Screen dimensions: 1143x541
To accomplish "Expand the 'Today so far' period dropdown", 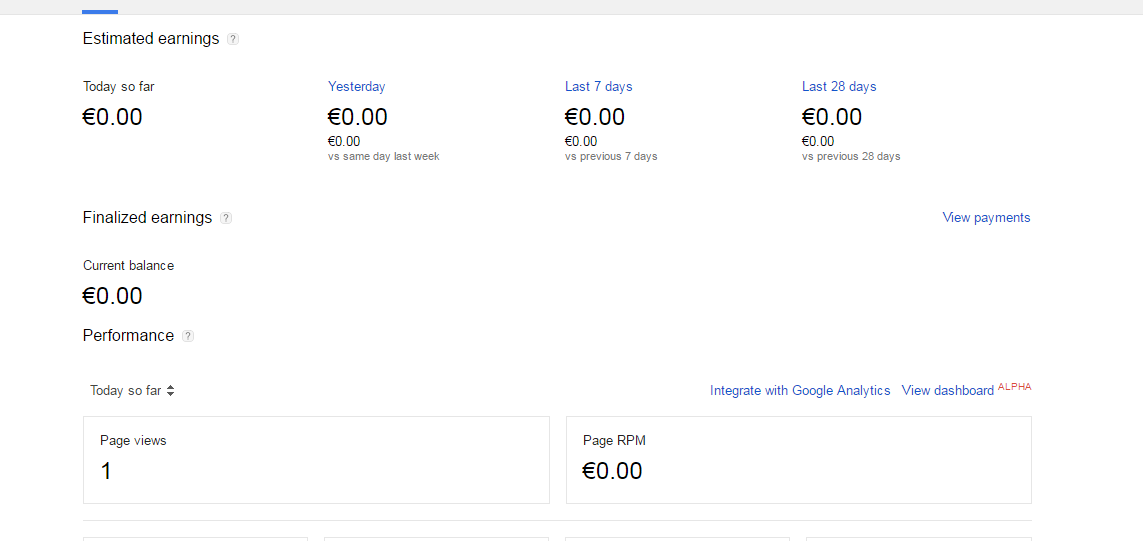I will point(132,391).
